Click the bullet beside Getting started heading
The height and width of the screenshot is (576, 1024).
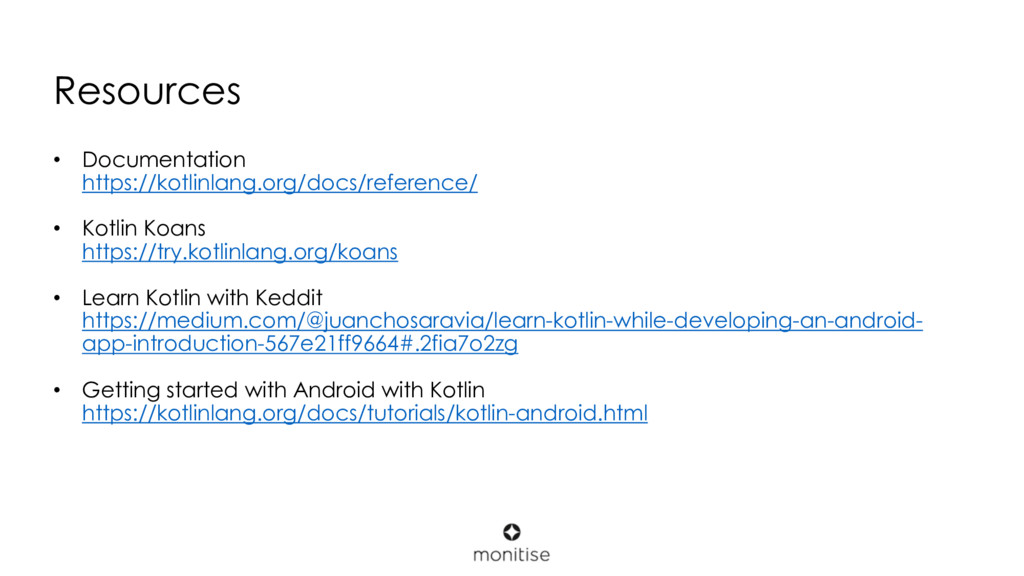[57, 390]
